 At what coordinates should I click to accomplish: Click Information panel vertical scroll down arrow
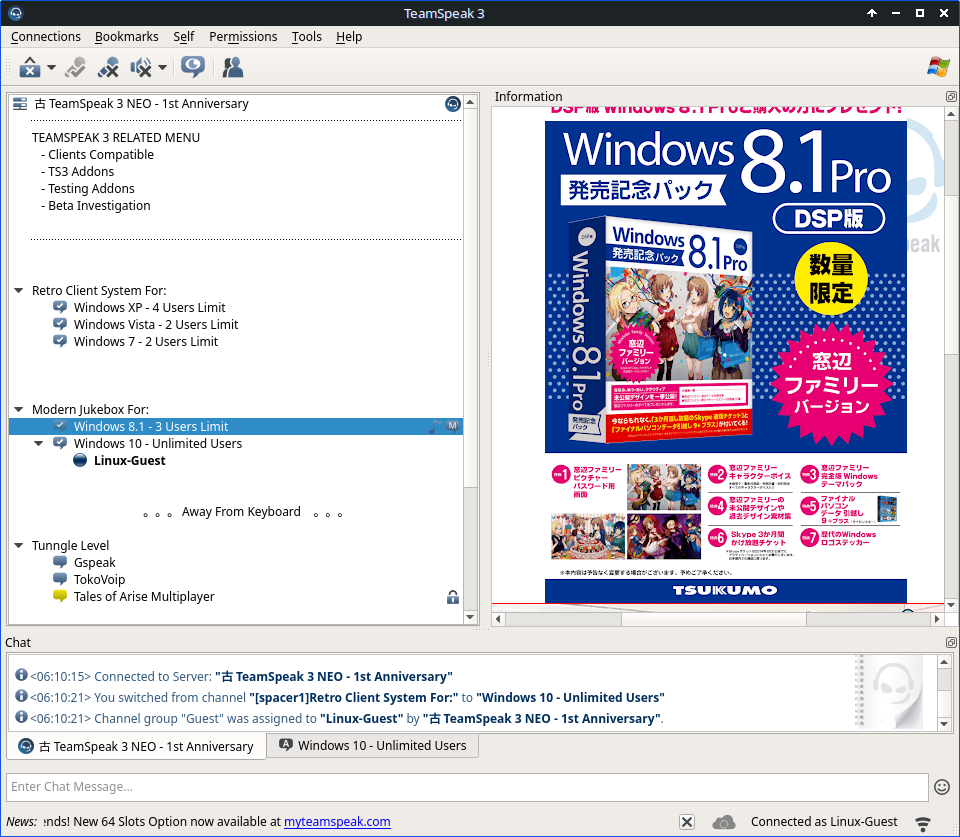point(951,605)
